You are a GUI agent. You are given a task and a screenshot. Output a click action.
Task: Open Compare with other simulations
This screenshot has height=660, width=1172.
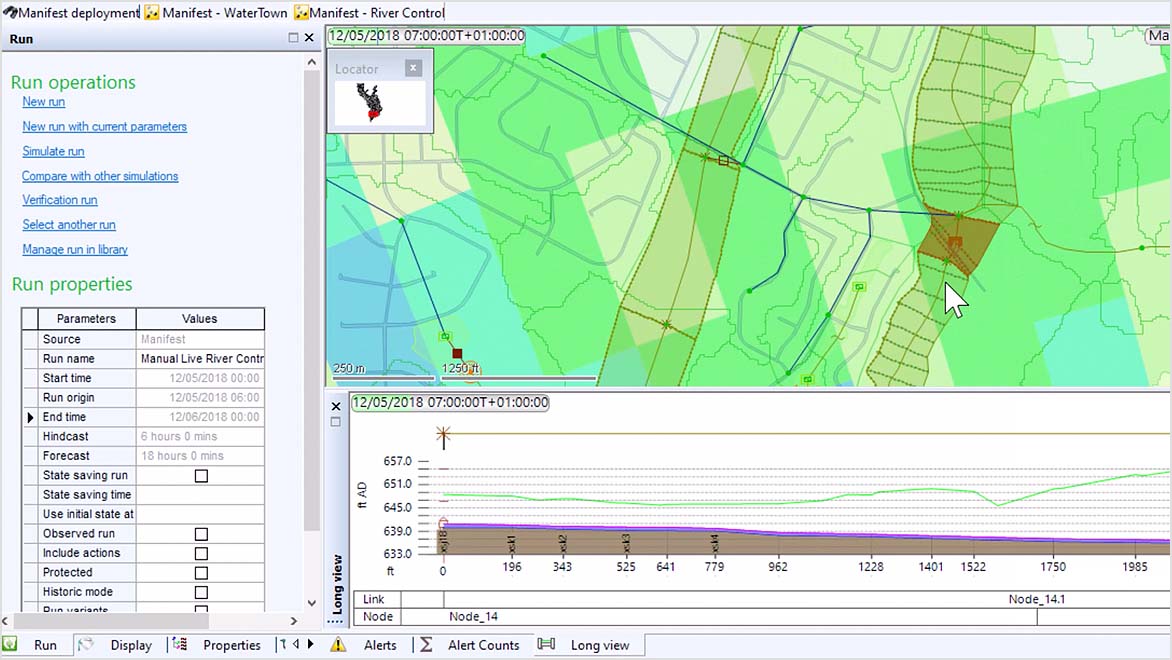coord(100,176)
